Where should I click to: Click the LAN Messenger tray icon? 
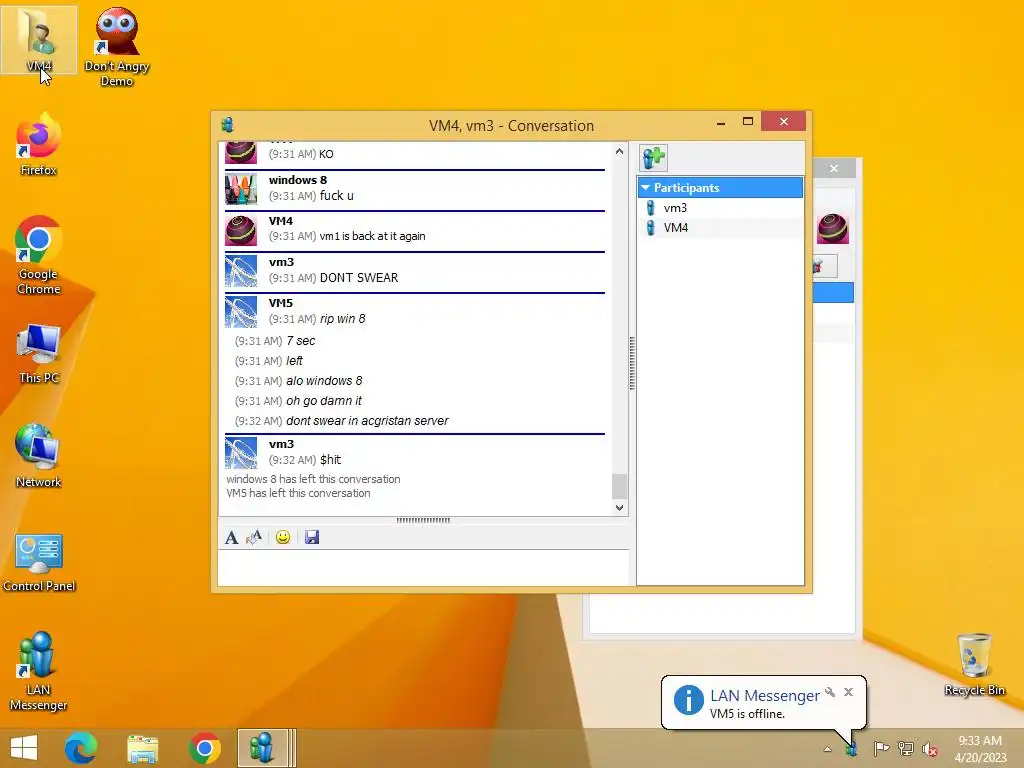click(851, 748)
